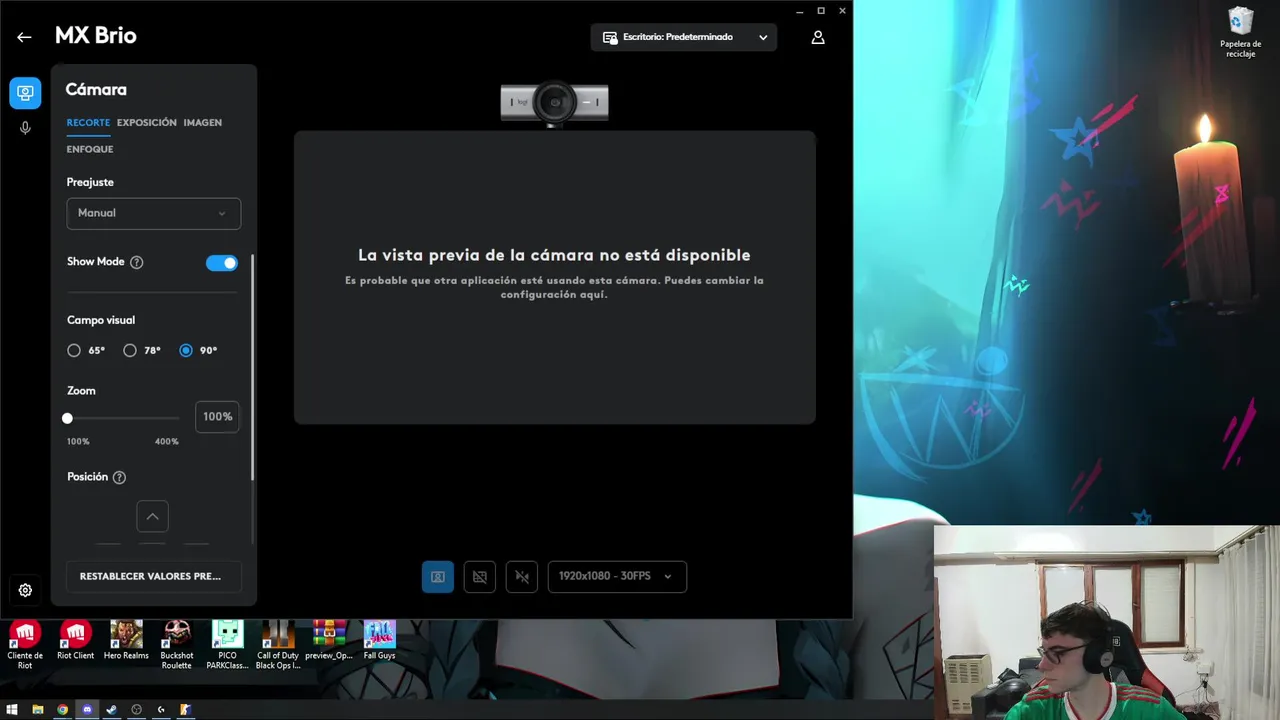
Task: Click the Show Mode help question mark
Action: (137, 262)
